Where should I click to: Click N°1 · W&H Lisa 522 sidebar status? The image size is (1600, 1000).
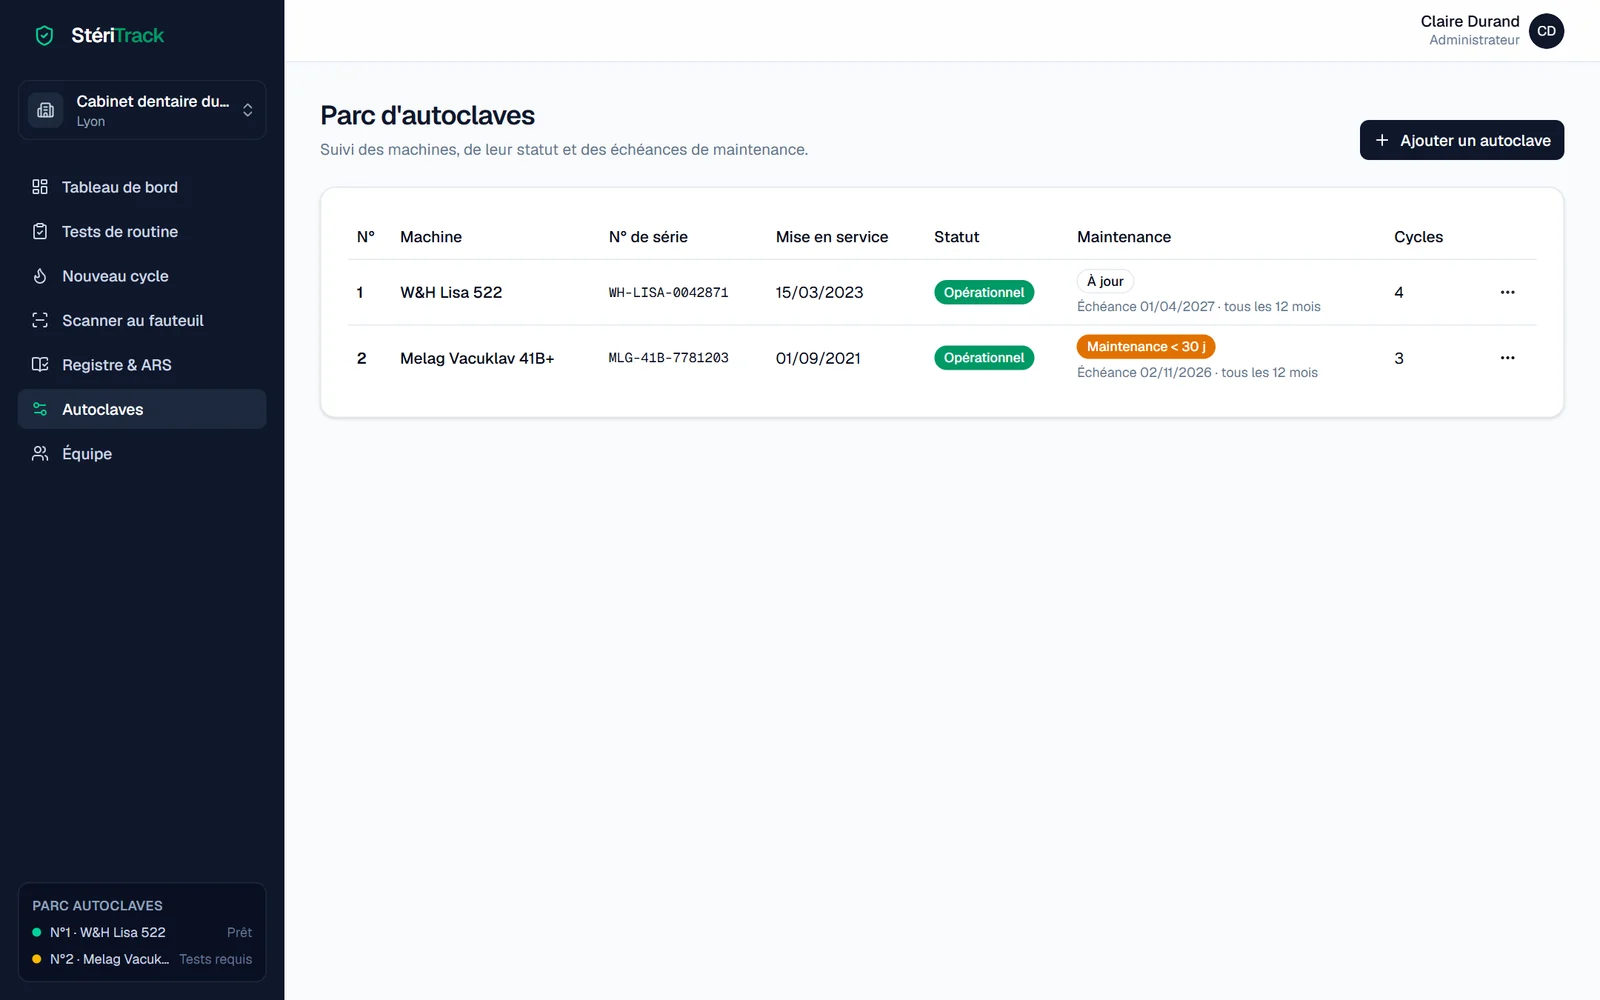(108, 932)
